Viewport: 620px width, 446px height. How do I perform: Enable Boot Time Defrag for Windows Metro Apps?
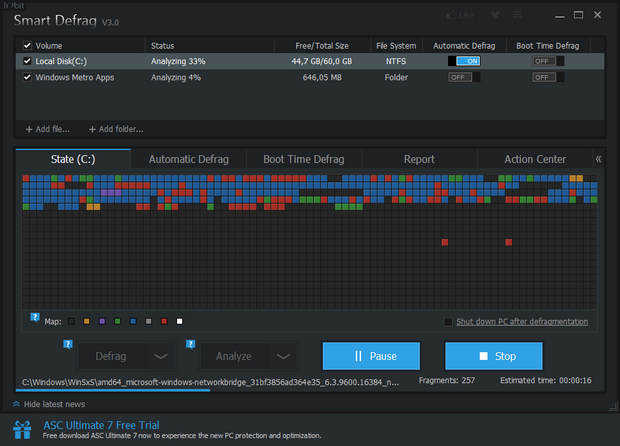(548, 77)
